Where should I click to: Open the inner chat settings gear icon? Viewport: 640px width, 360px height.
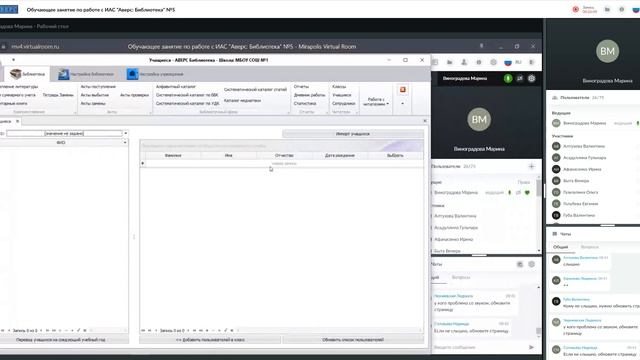pos(531,264)
